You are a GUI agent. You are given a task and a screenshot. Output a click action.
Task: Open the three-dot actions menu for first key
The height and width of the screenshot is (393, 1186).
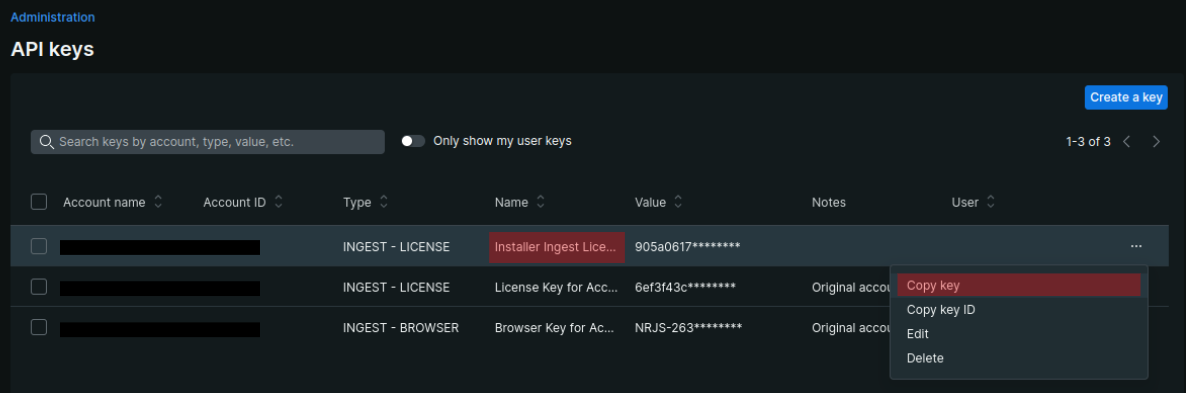coord(1135,246)
